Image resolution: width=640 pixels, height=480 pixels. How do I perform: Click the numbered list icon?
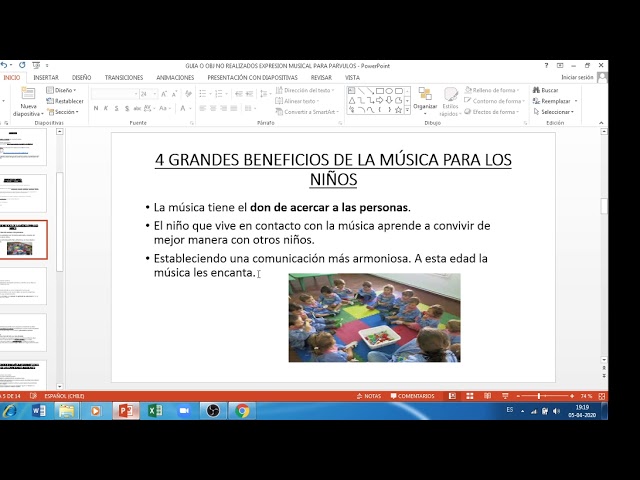pyautogui.click(x=219, y=94)
